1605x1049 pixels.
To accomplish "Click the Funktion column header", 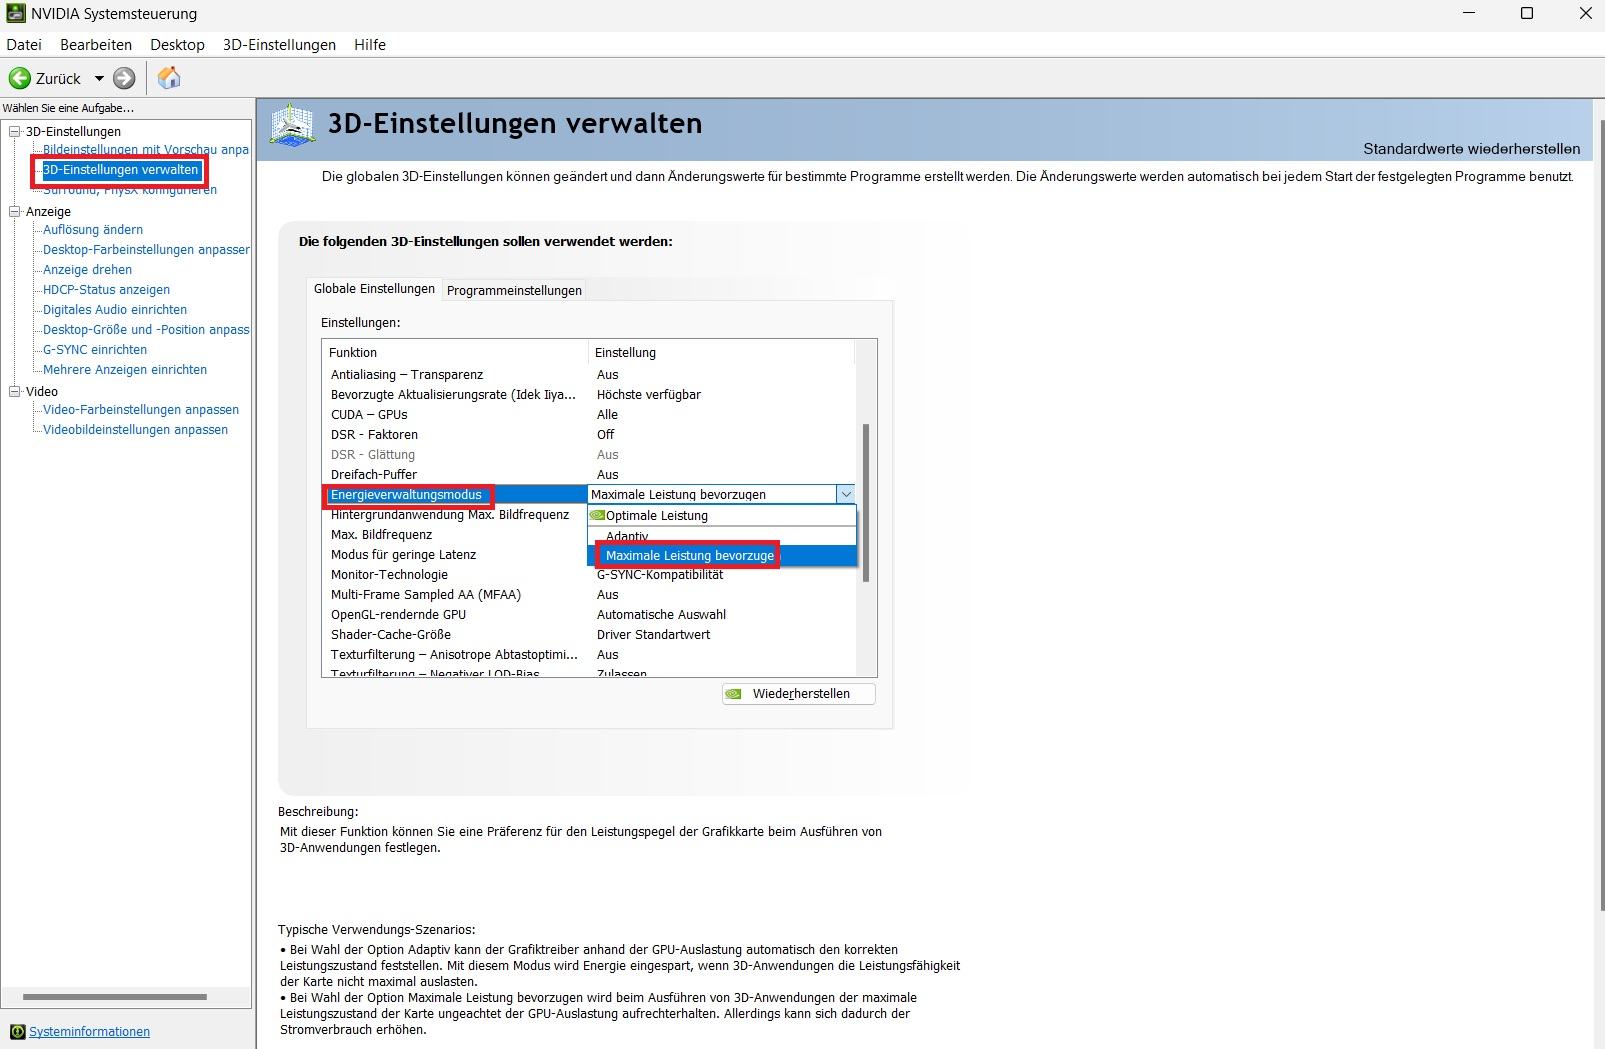I will point(455,353).
